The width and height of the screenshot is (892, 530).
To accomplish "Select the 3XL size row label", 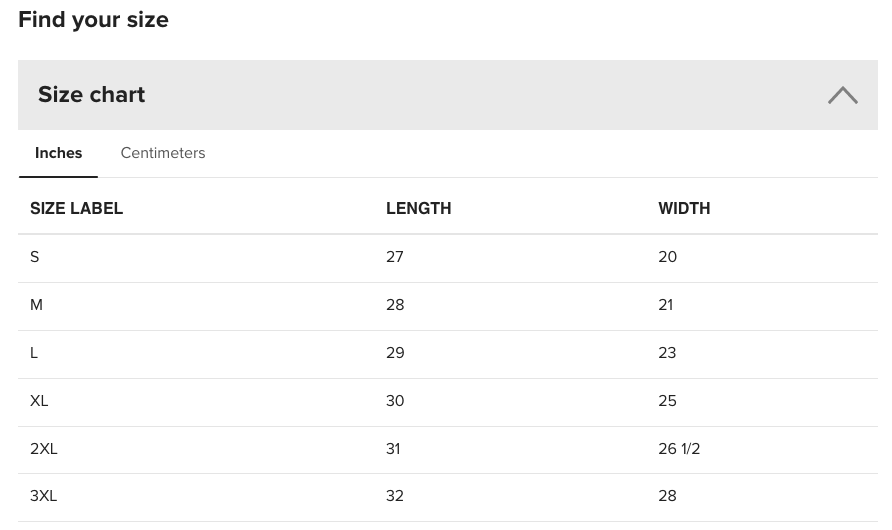I will point(44,496).
